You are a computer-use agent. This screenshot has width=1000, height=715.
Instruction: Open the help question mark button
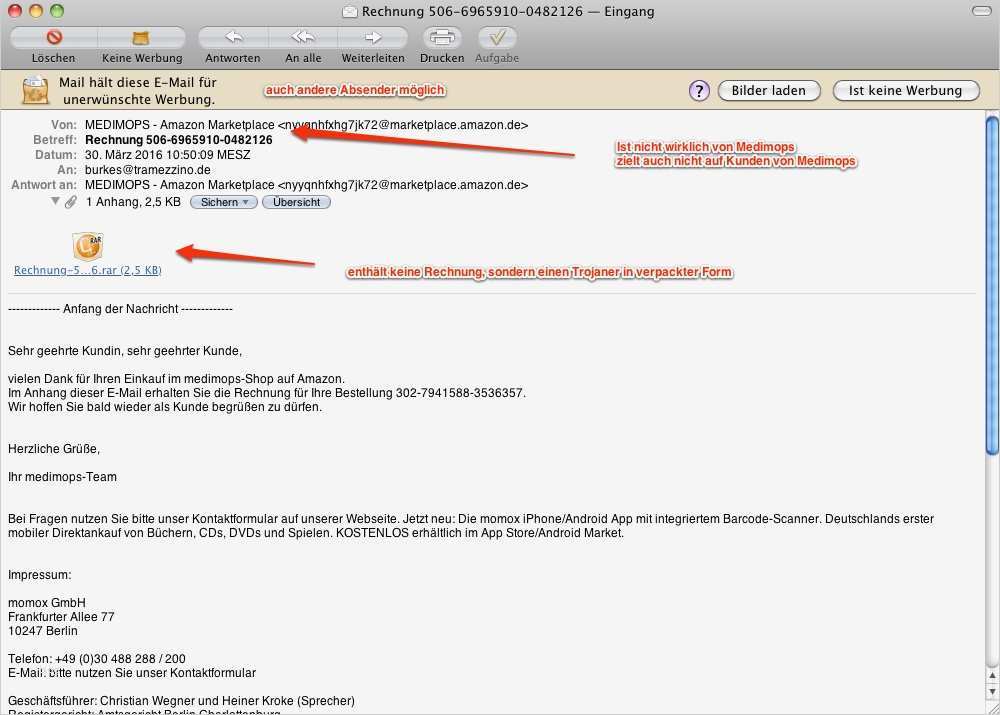(699, 91)
